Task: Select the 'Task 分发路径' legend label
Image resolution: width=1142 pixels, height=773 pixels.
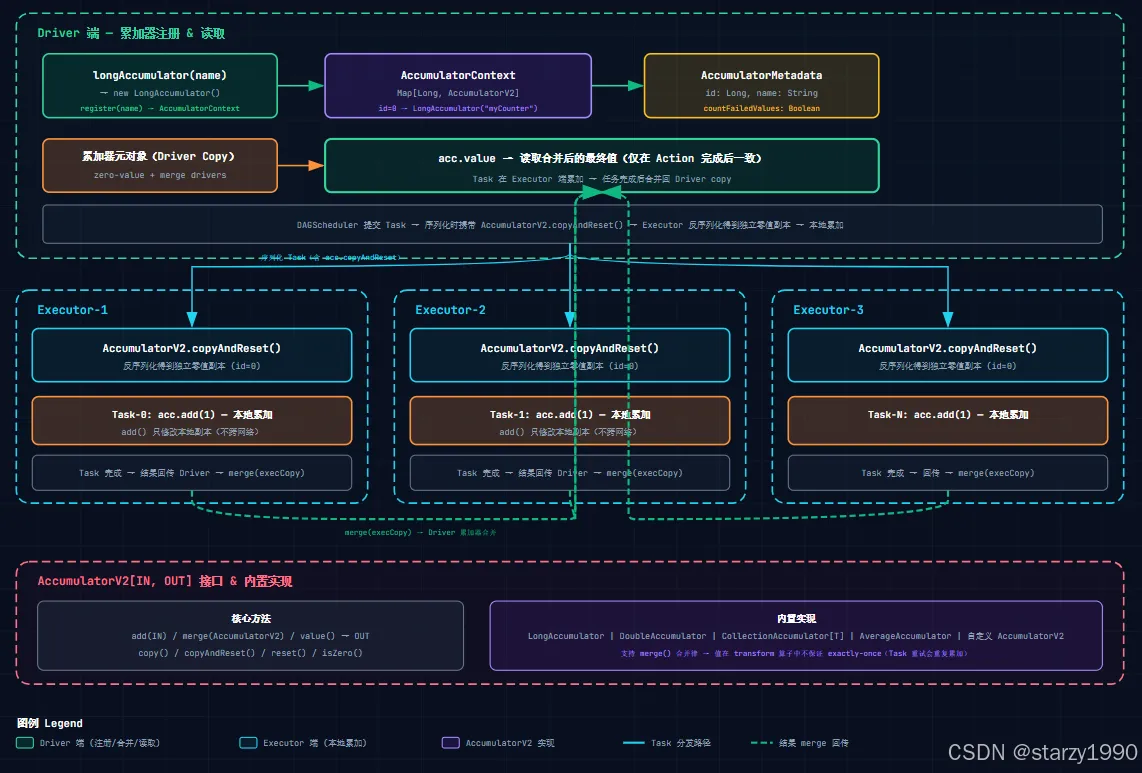Action: [681, 743]
